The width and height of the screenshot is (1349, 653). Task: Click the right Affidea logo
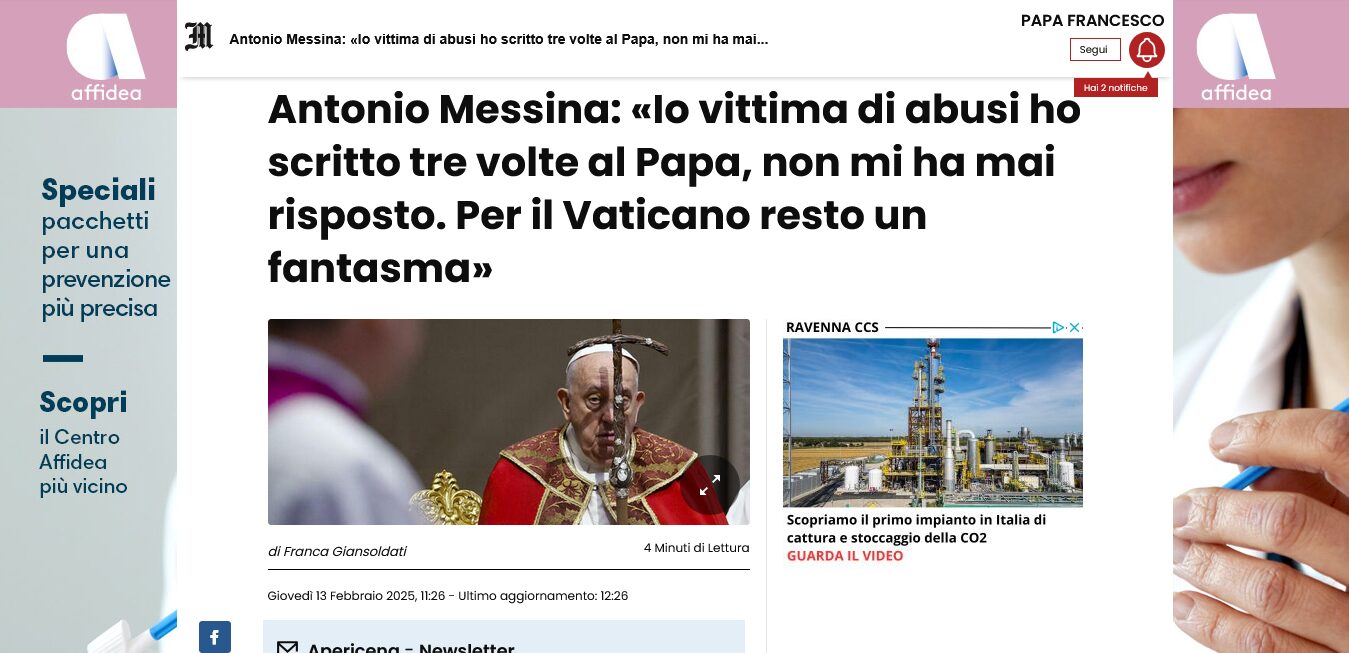coord(1236,58)
